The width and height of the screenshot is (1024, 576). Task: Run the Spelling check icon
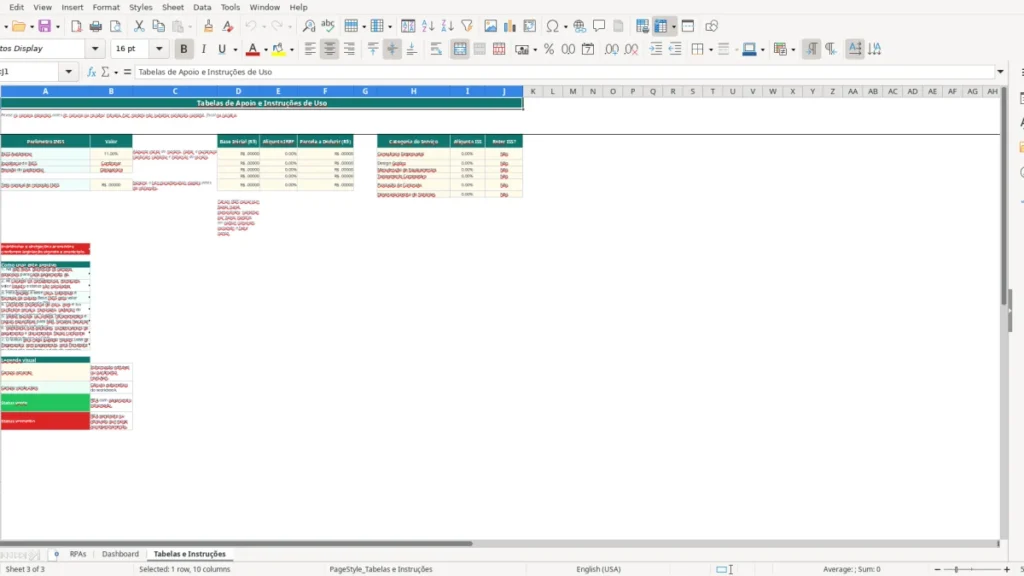pyautogui.click(x=328, y=26)
